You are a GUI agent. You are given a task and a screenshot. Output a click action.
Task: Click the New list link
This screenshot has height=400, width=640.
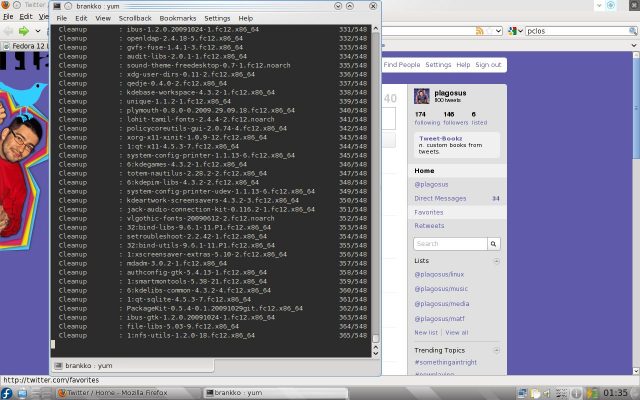pos(426,333)
